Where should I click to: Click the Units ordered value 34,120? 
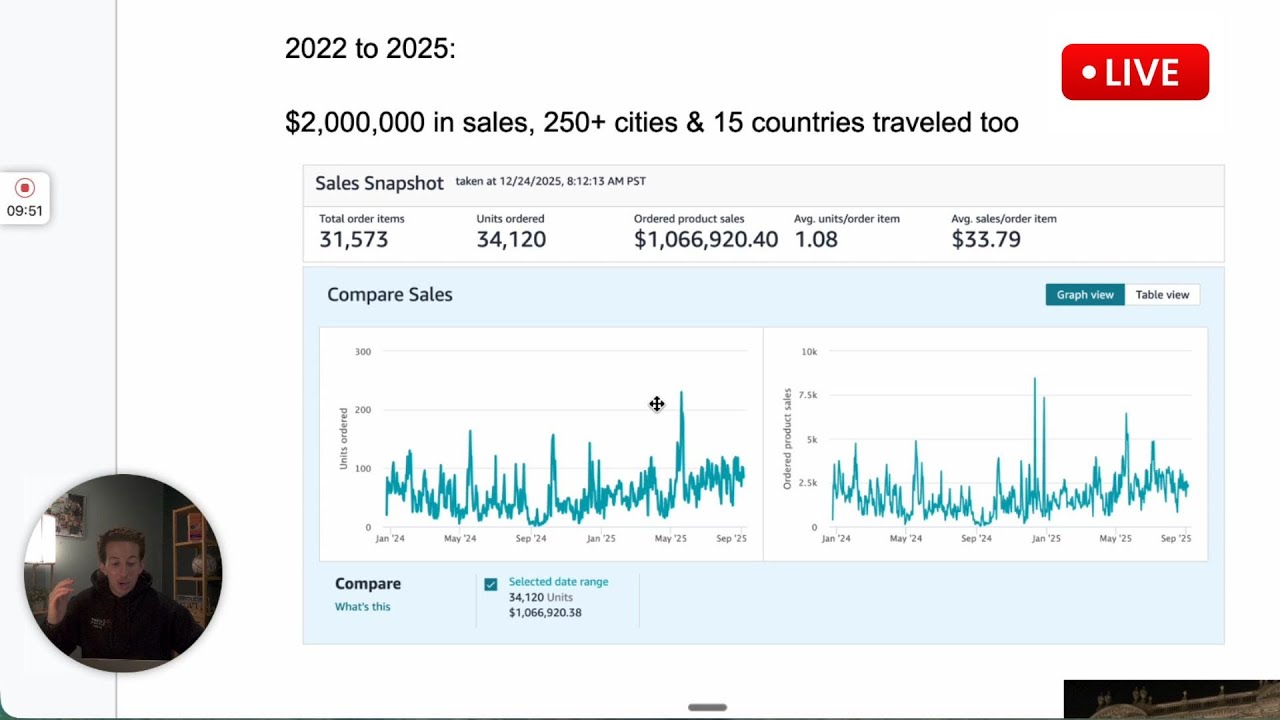pos(511,240)
